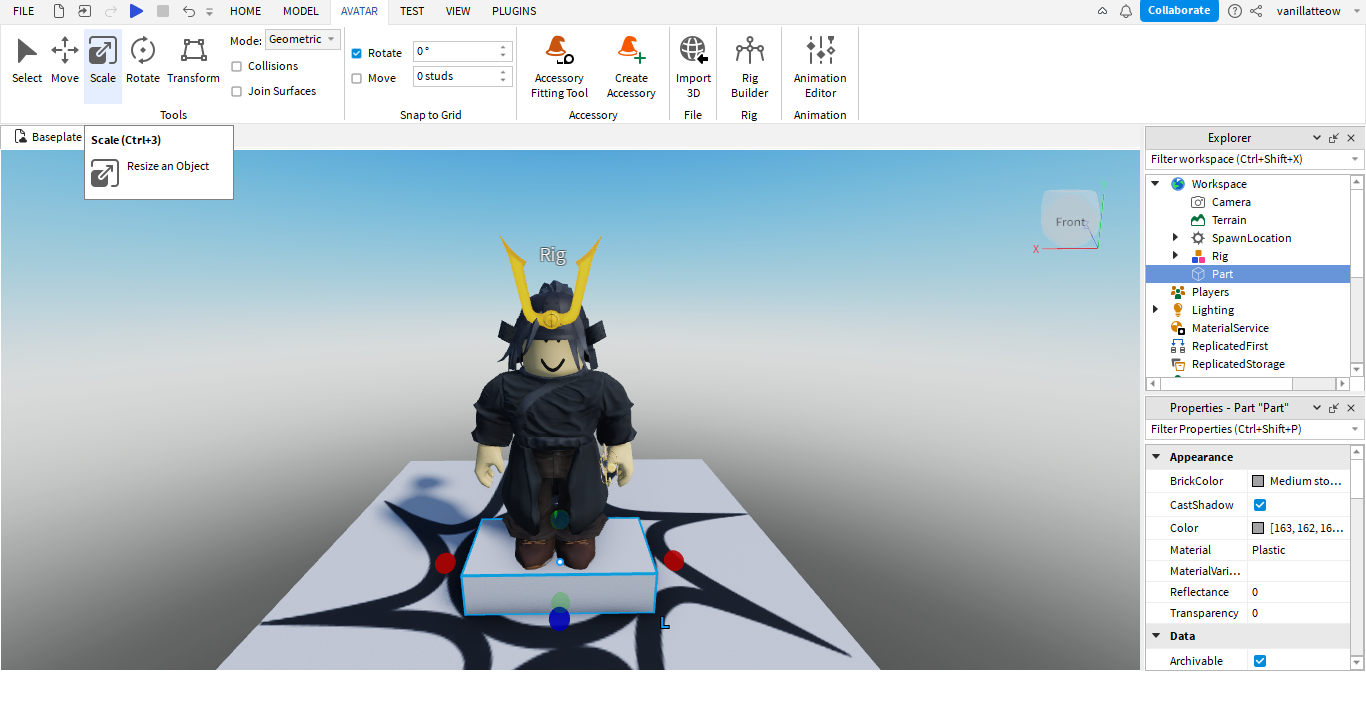Click the Create Accessory button
The image size is (1366, 703).
(x=631, y=66)
